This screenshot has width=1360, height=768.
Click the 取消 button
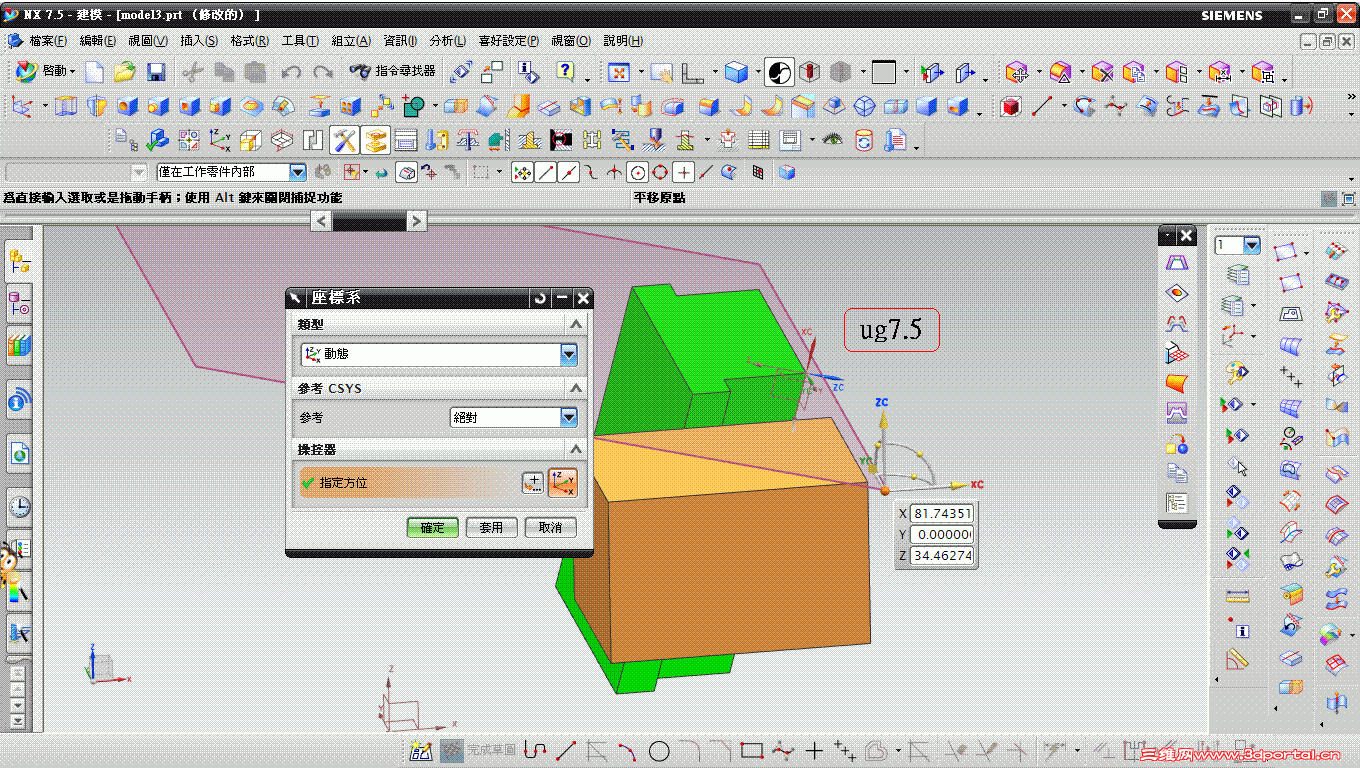(x=550, y=527)
